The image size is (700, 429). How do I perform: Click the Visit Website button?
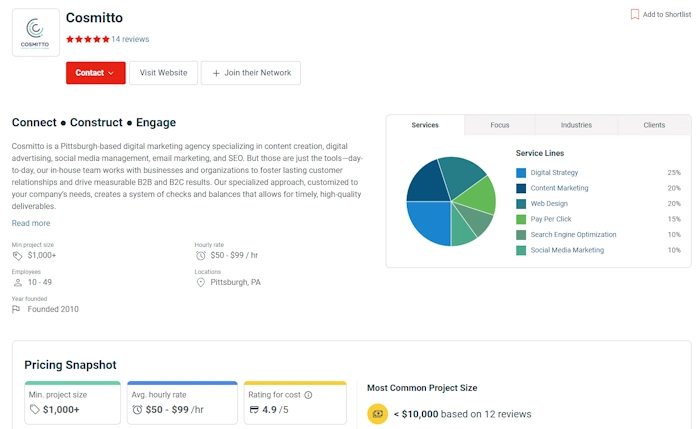[x=163, y=73]
